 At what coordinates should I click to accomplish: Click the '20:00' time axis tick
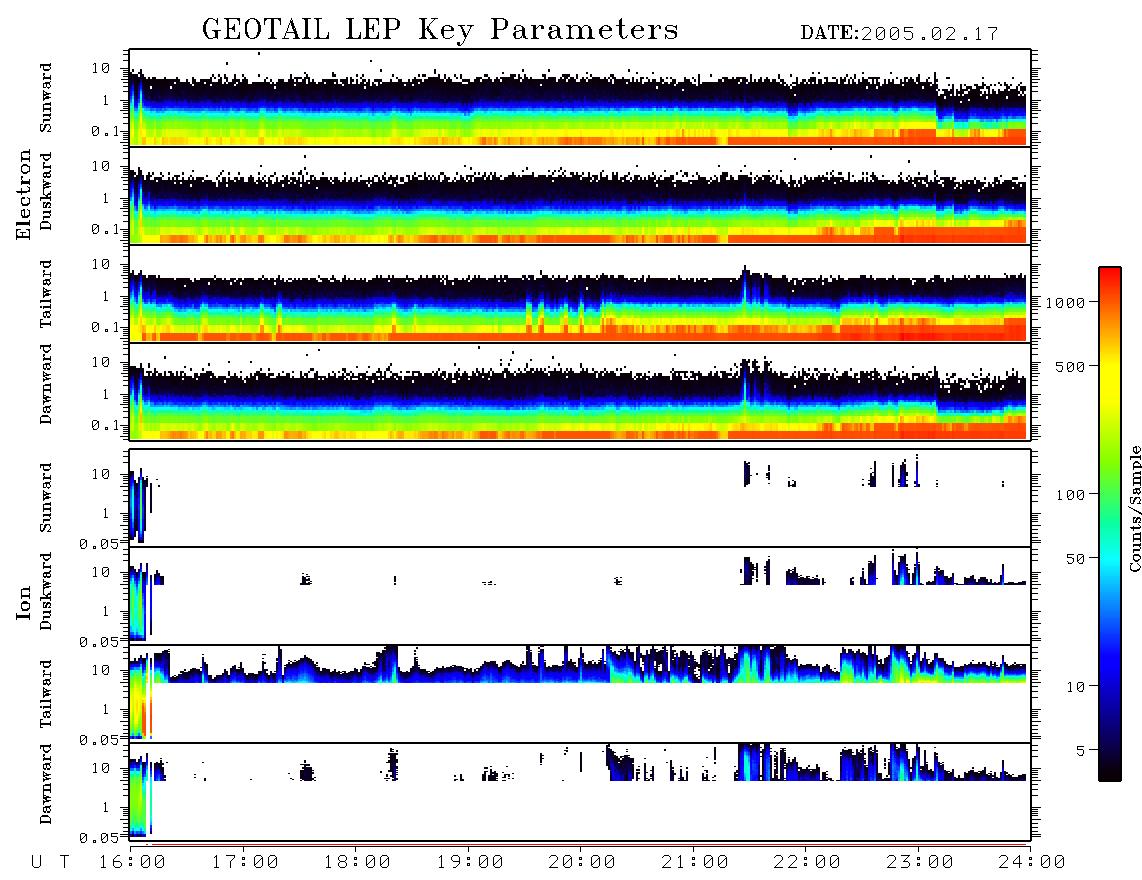[x=582, y=862]
